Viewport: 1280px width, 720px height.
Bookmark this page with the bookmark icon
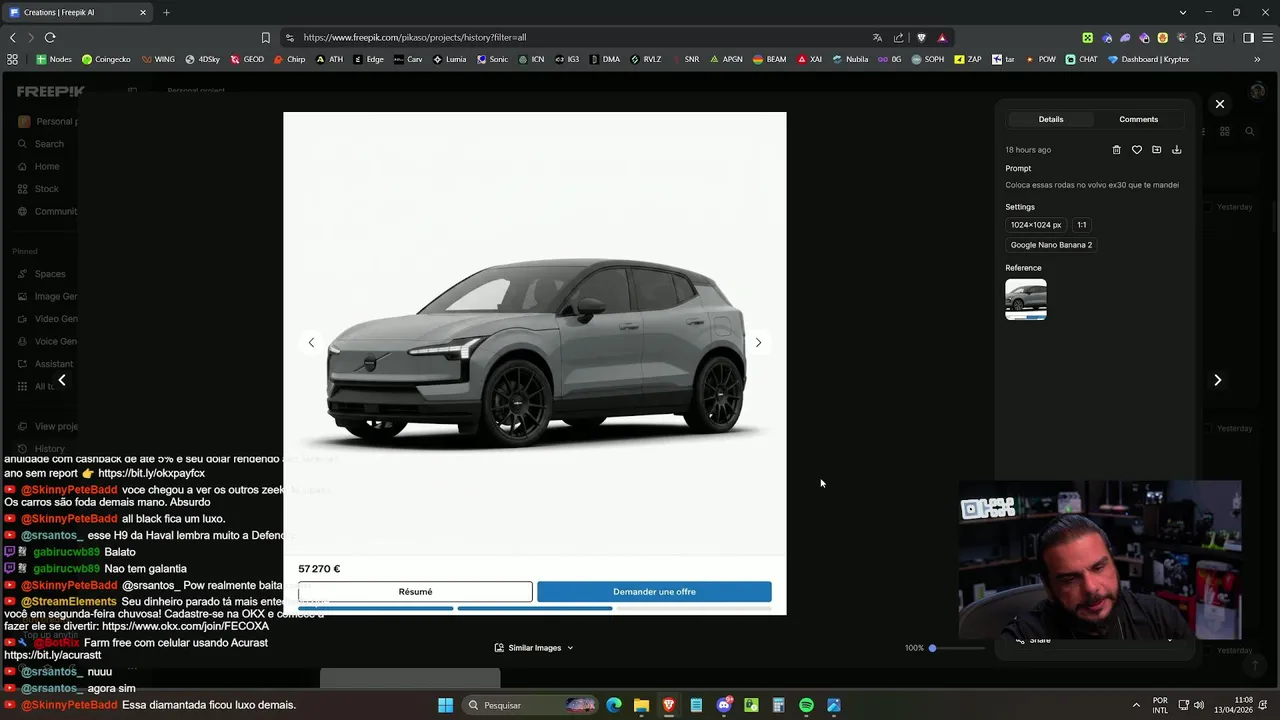265,37
